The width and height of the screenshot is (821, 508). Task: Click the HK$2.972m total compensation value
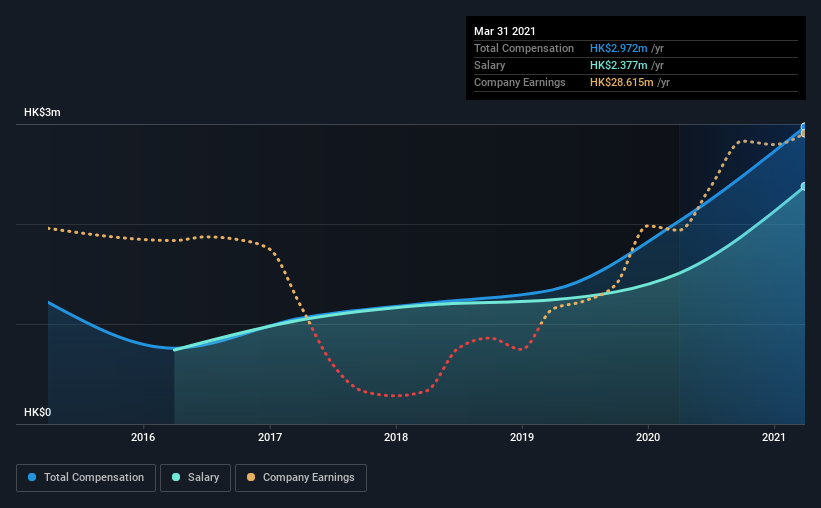coord(619,48)
